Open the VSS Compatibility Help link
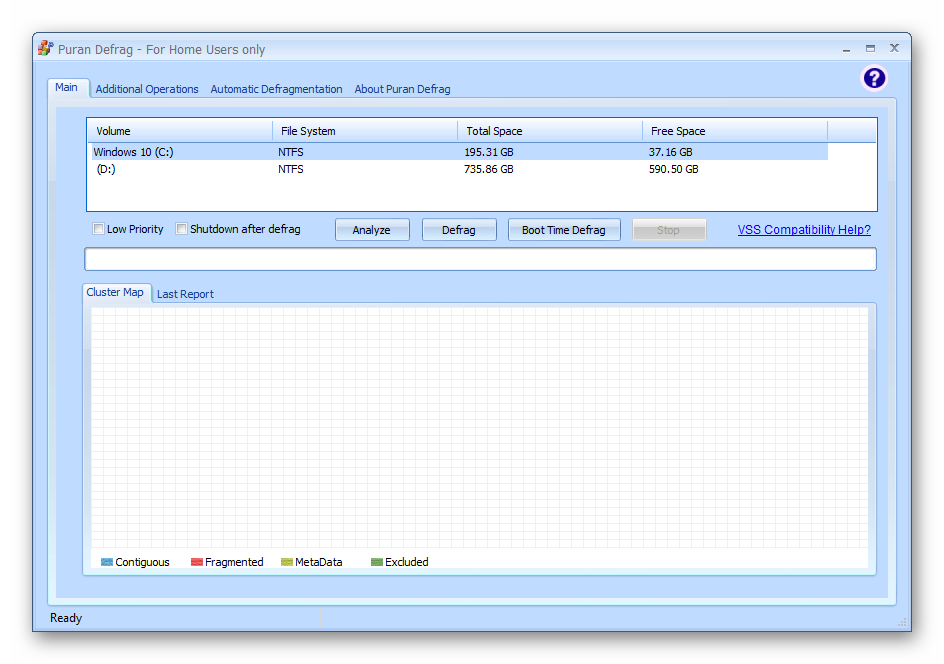 click(x=804, y=230)
